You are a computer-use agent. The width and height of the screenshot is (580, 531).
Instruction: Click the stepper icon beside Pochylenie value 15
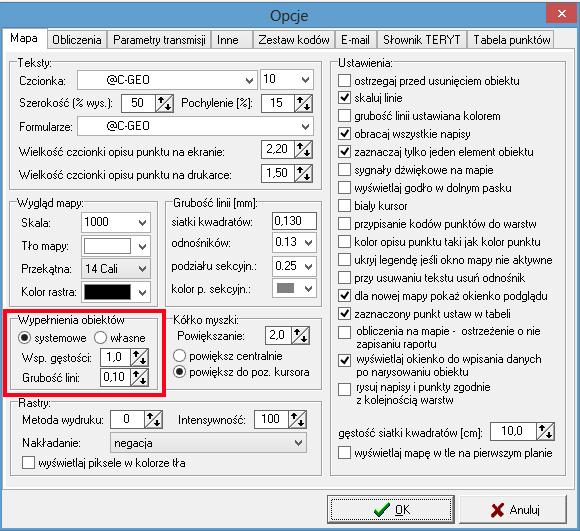[x=304, y=103]
